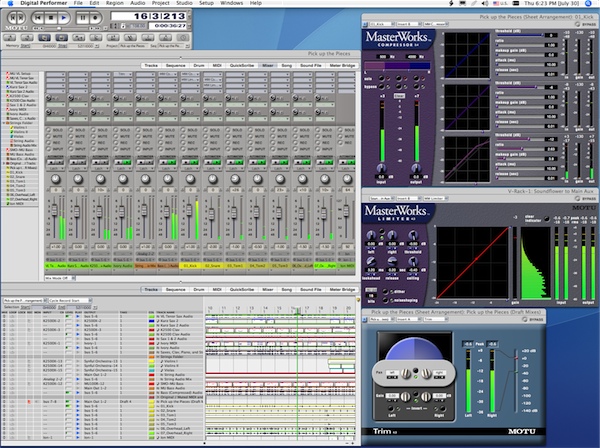Click measure 18 on the Tracks window time ruler
600x448 pixels.
[321, 308]
